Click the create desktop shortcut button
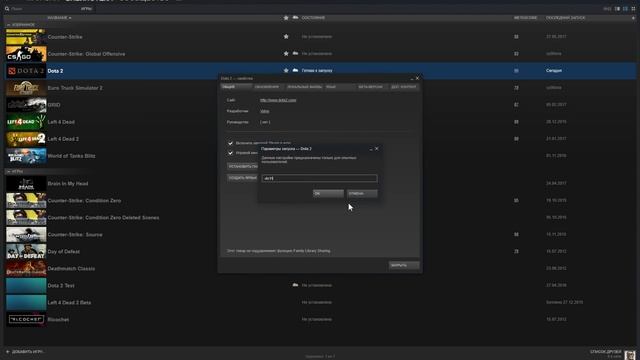 [242, 178]
